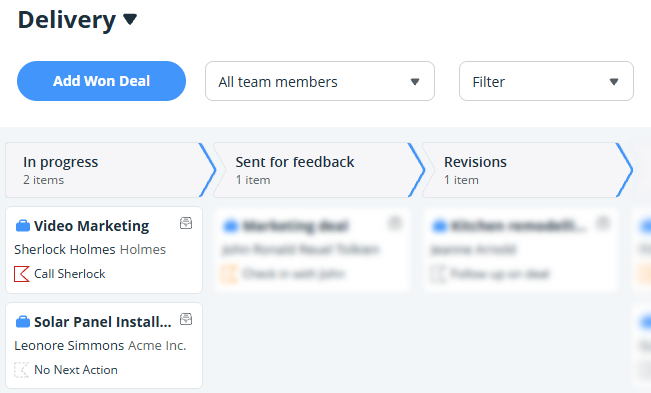651x393 pixels.
Task: Open the blurred deal card under Revisions
Action: [x=521, y=249]
